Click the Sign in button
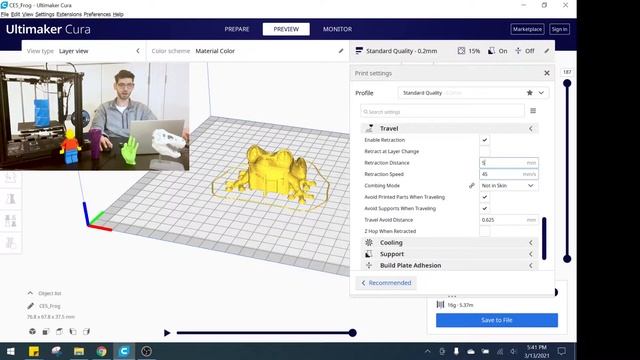Screen dimensions: 640x360 click(559, 29)
